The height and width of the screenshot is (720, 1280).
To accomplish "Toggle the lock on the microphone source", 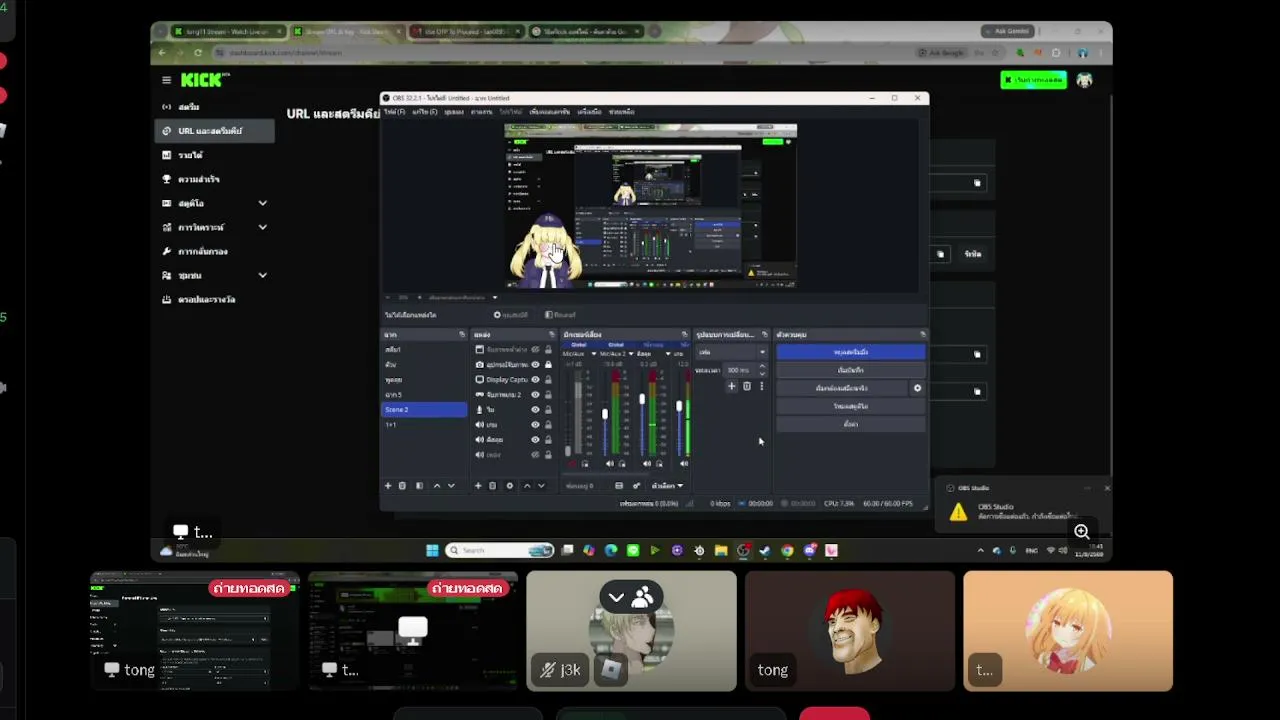I will click(x=547, y=410).
